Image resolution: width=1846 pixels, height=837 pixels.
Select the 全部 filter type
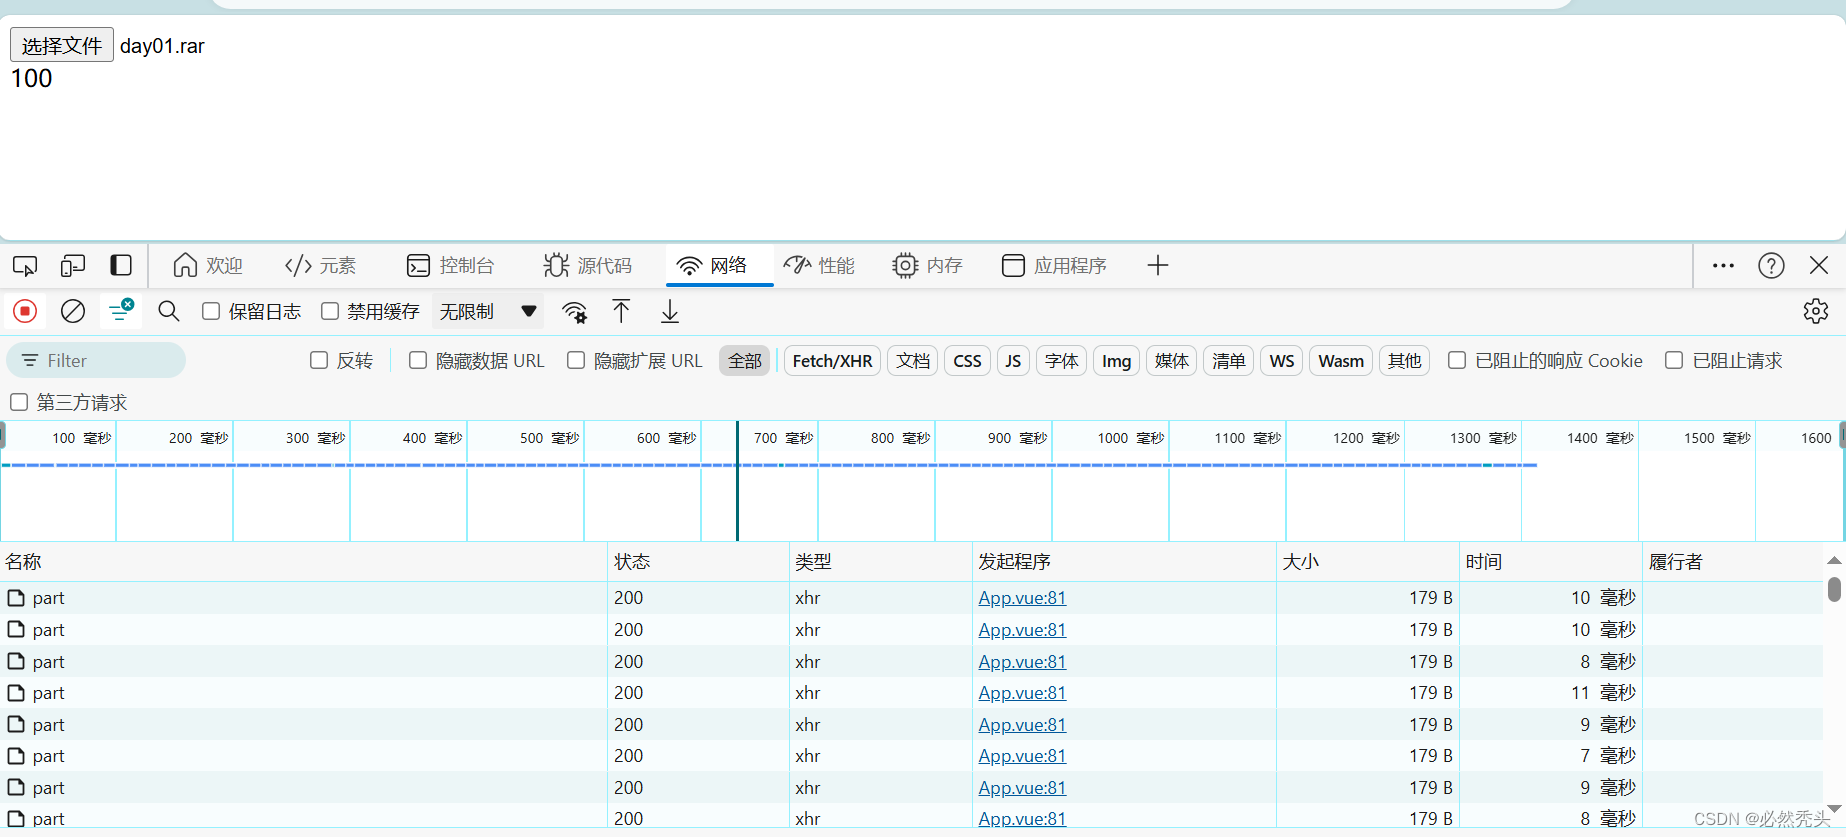745,360
